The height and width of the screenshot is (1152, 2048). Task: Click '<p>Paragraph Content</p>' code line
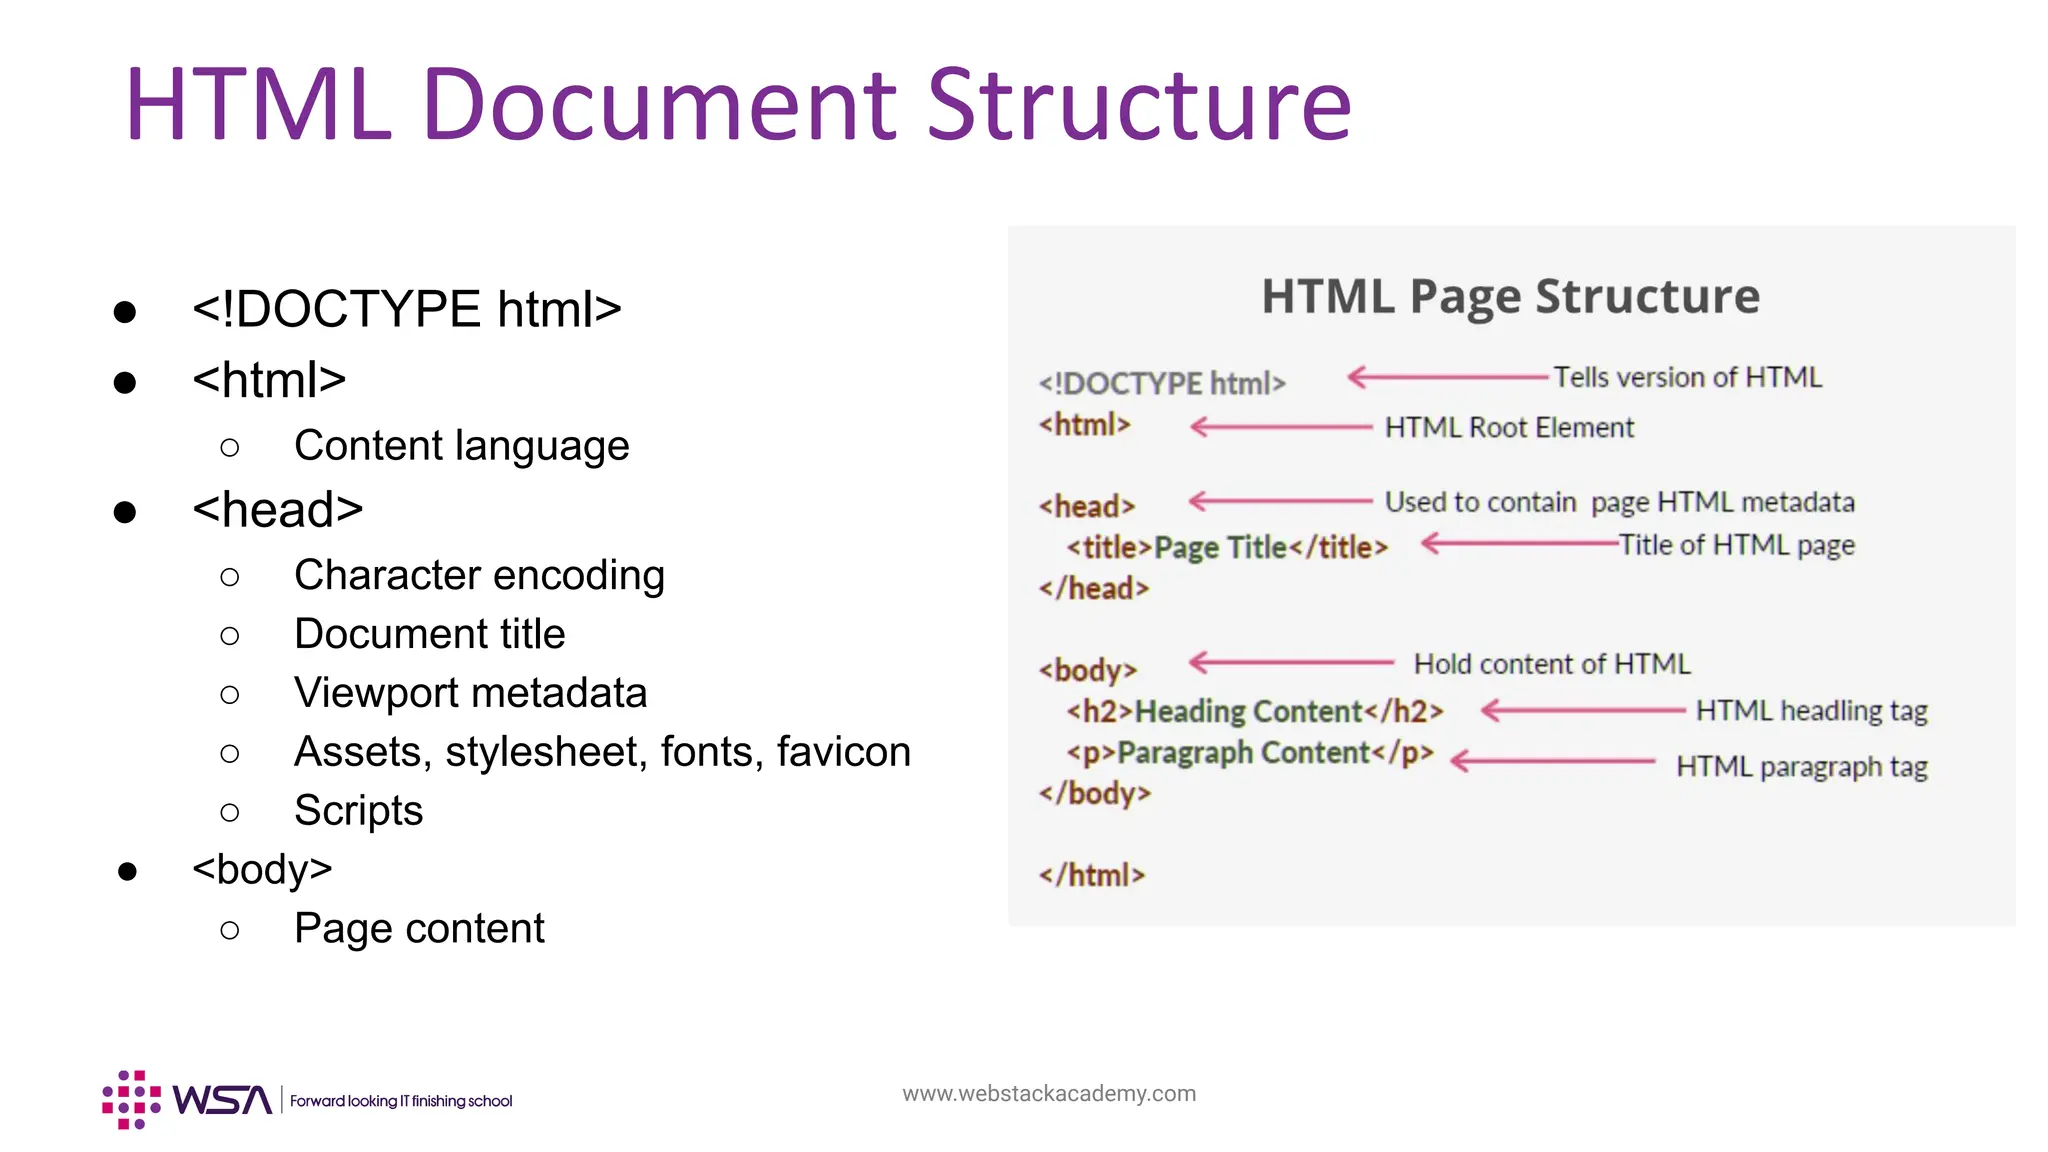[1250, 752]
